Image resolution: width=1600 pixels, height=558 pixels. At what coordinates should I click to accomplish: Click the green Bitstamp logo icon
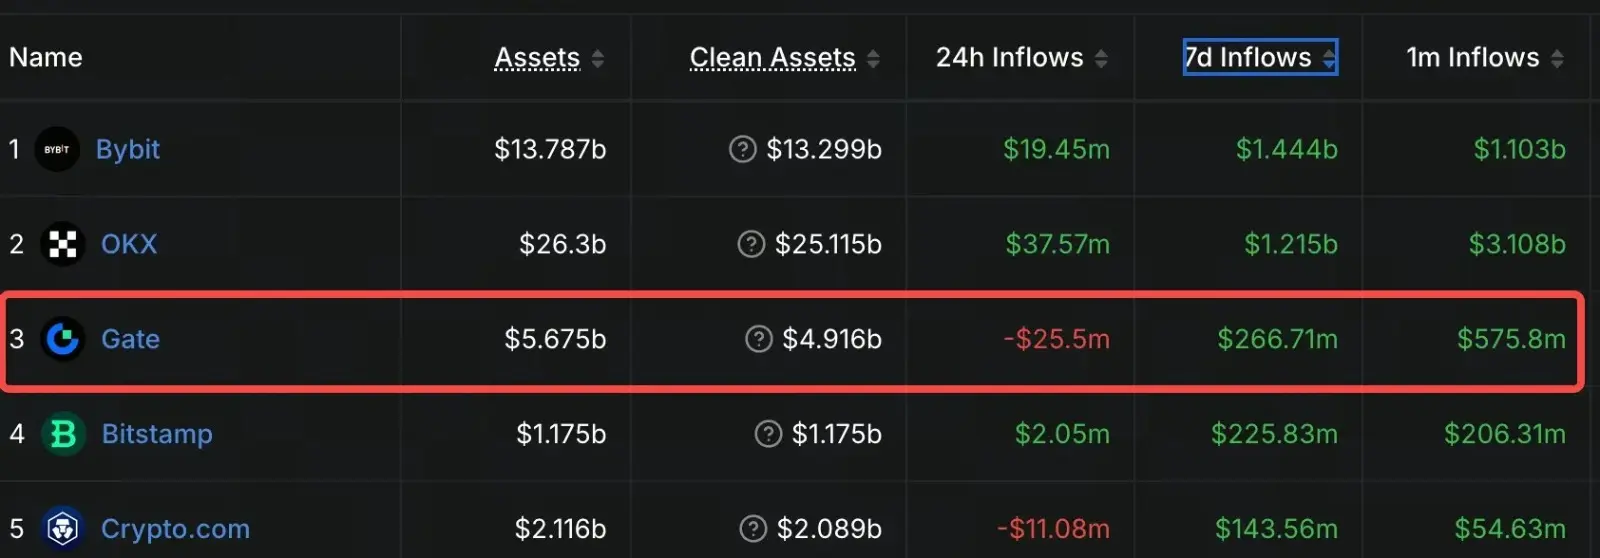click(63, 434)
